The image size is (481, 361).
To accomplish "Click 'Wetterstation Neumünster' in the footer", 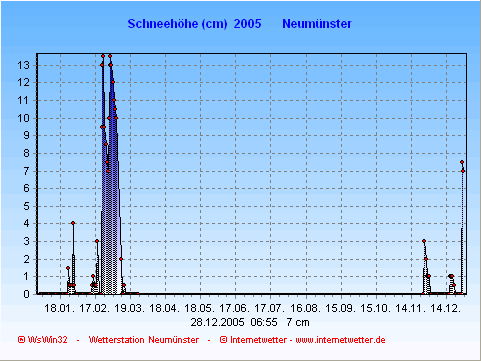I will click(x=144, y=340).
